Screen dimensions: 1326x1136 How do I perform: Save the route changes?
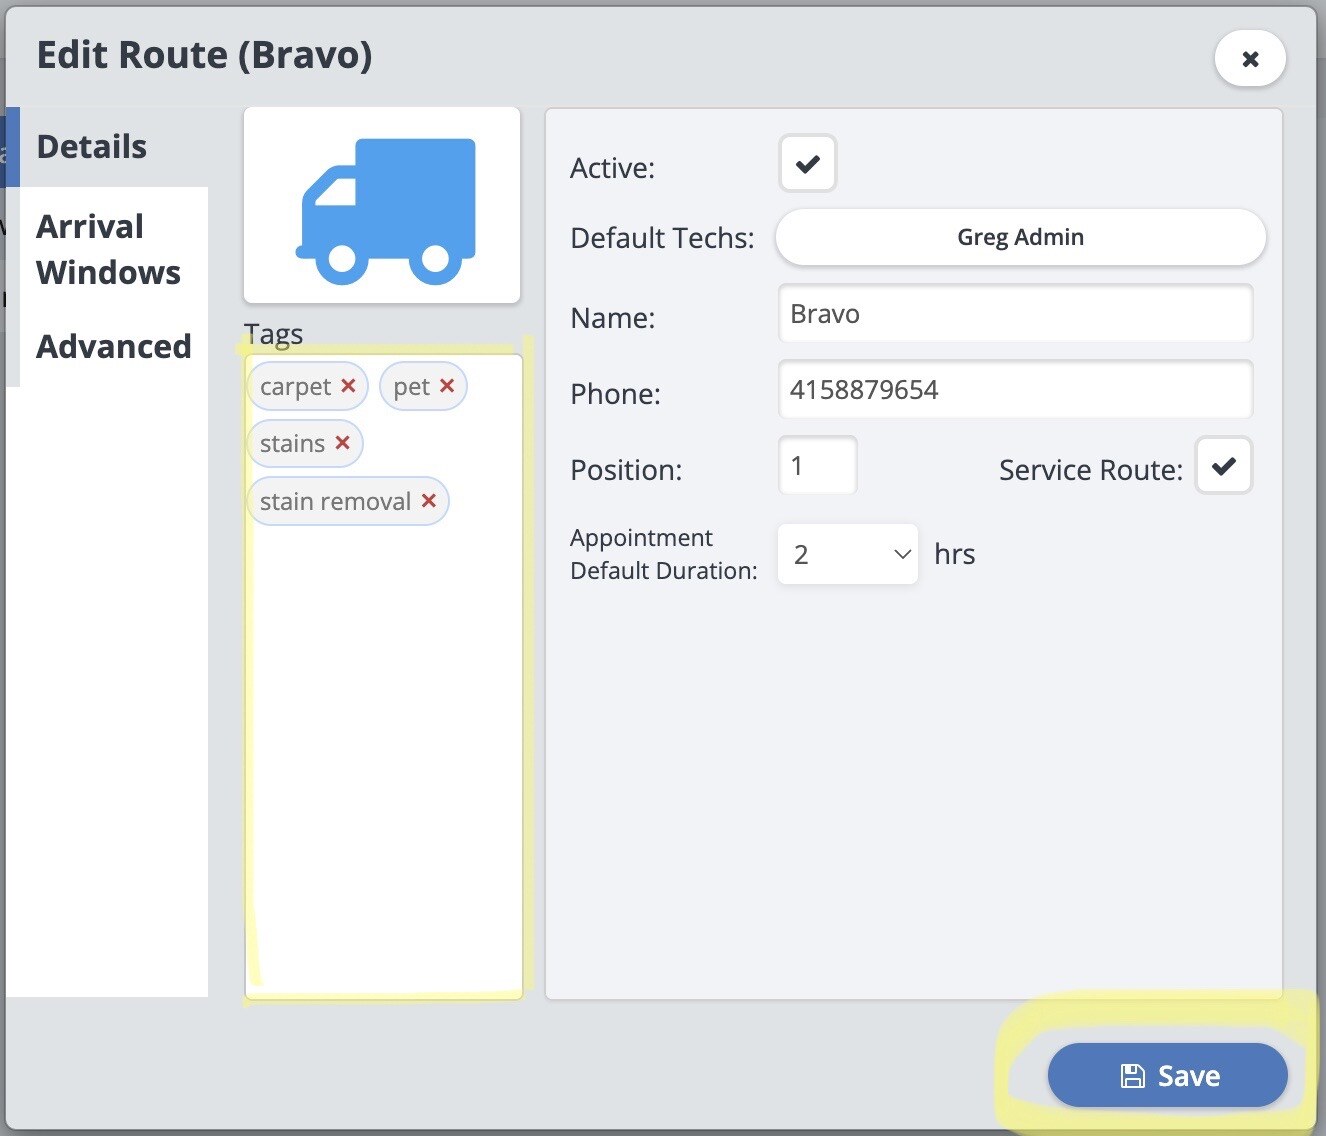(1167, 1076)
